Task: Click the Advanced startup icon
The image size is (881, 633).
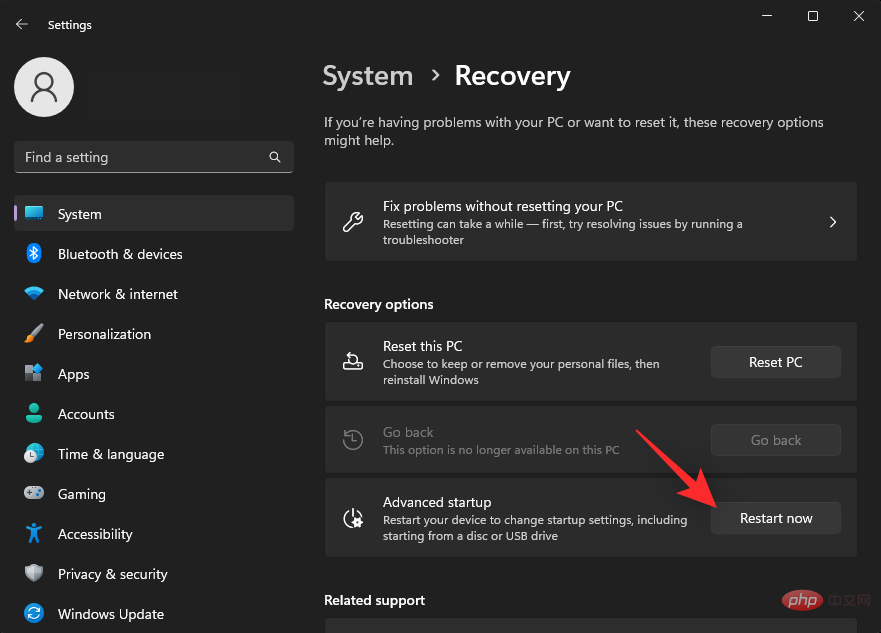Action: [x=352, y=518]
